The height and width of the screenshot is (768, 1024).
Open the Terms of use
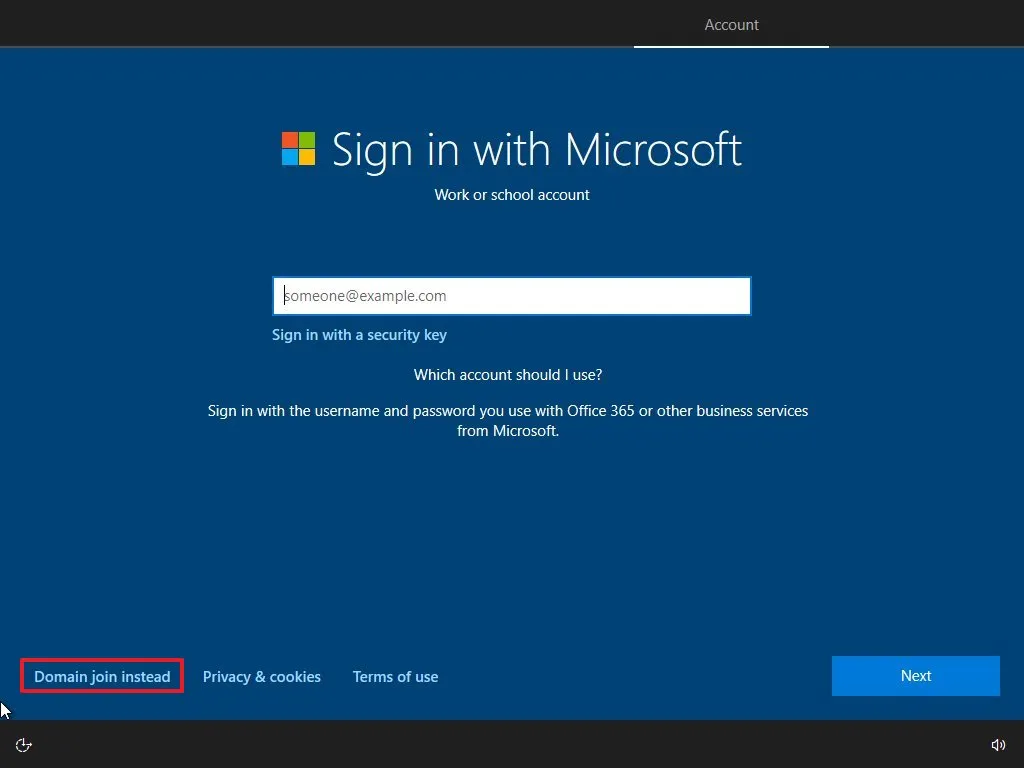pos(395,676)
